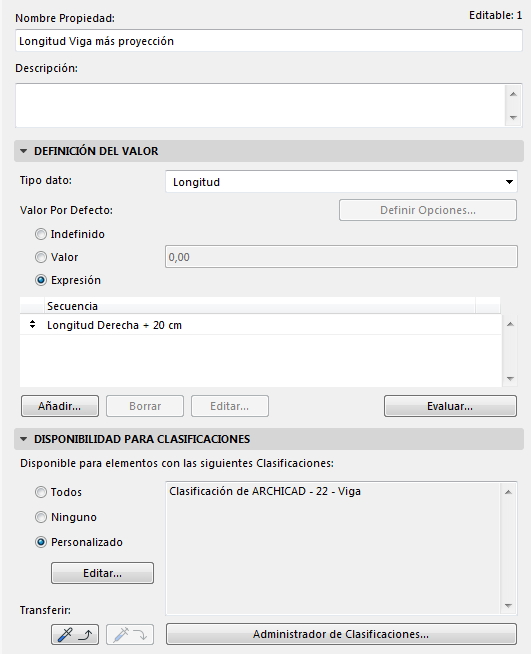Click the Evaluar... button
The height and width of the screenshot is (654, 531).
(x=450, y=406)
